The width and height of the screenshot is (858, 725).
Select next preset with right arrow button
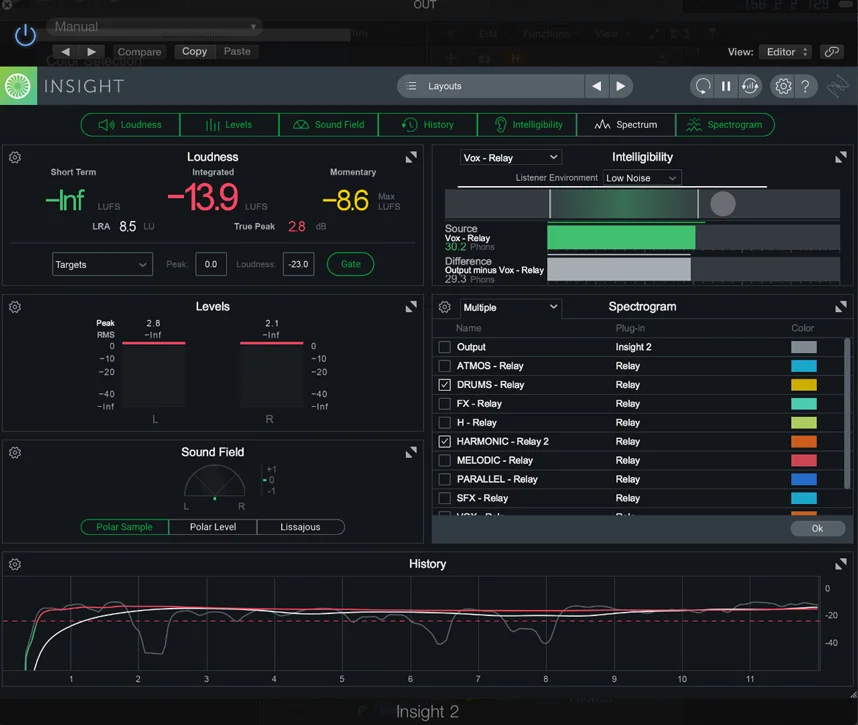coord(91,51)
